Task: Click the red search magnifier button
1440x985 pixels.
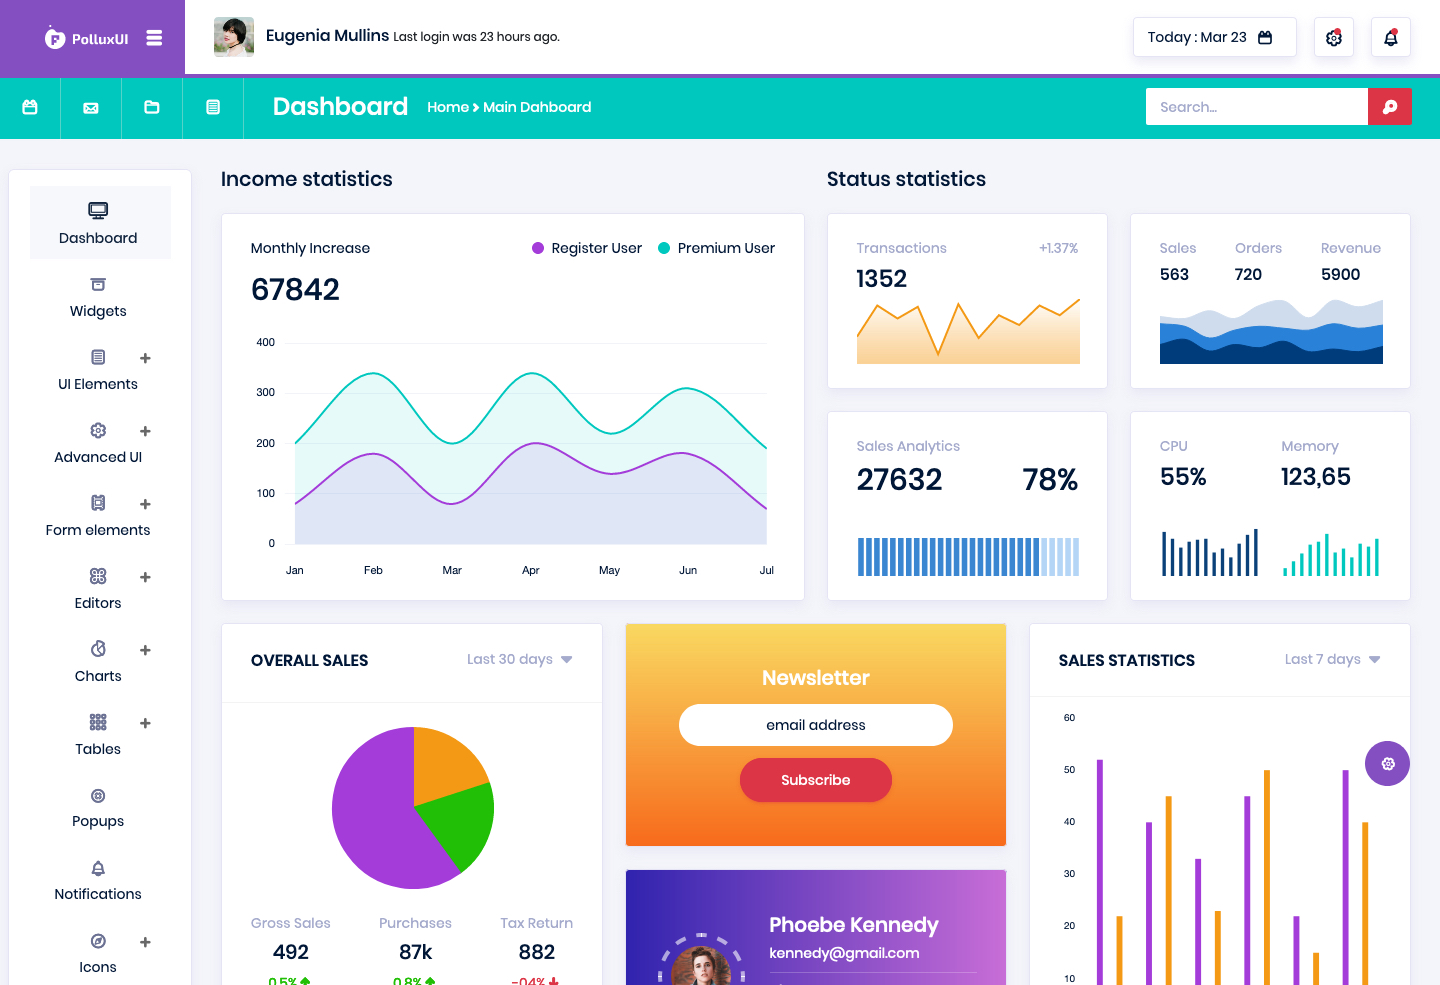Action: pyautogui.click(x=1390, y=107)
